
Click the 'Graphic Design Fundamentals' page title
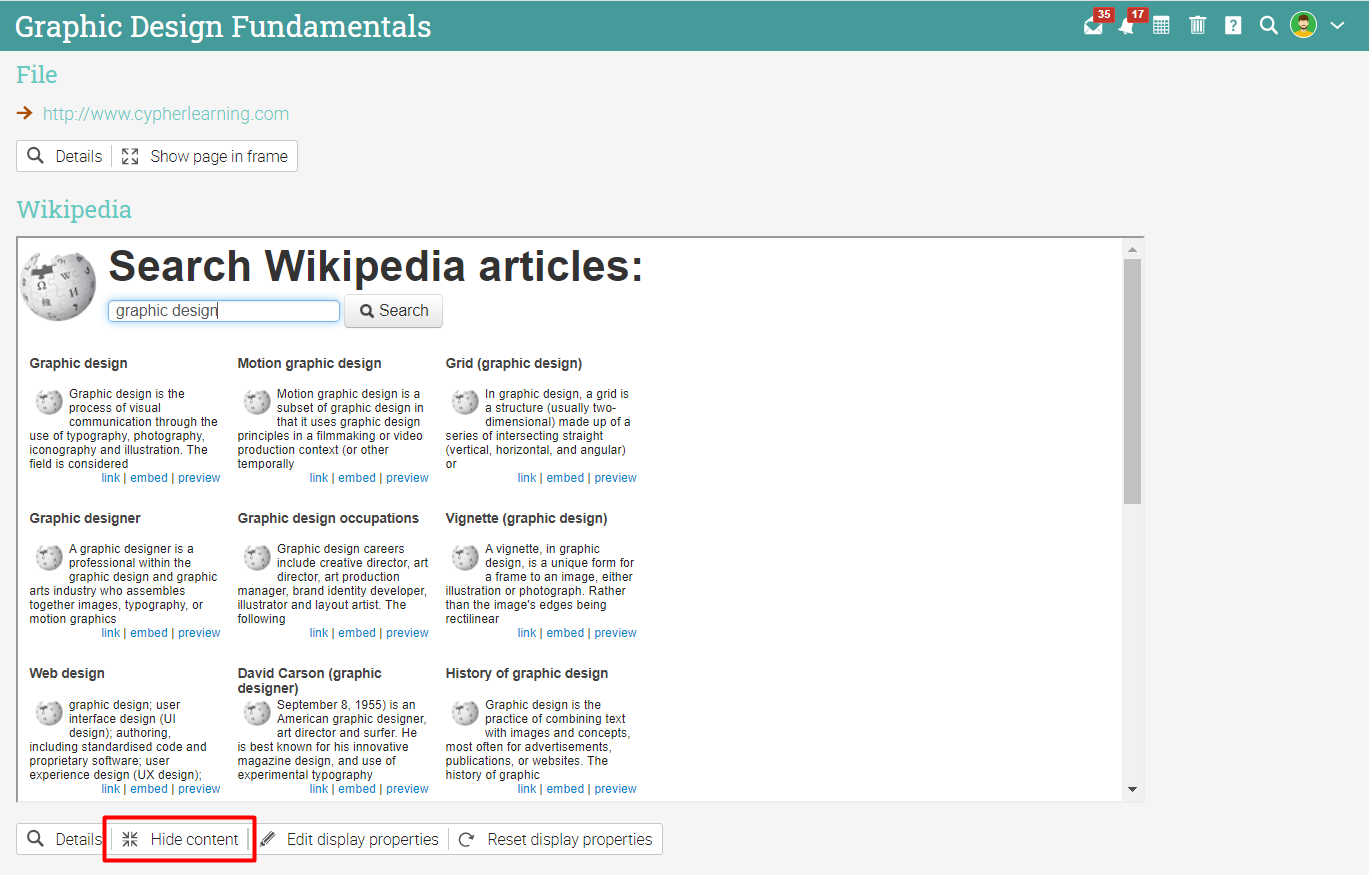(x=223, y=26)
